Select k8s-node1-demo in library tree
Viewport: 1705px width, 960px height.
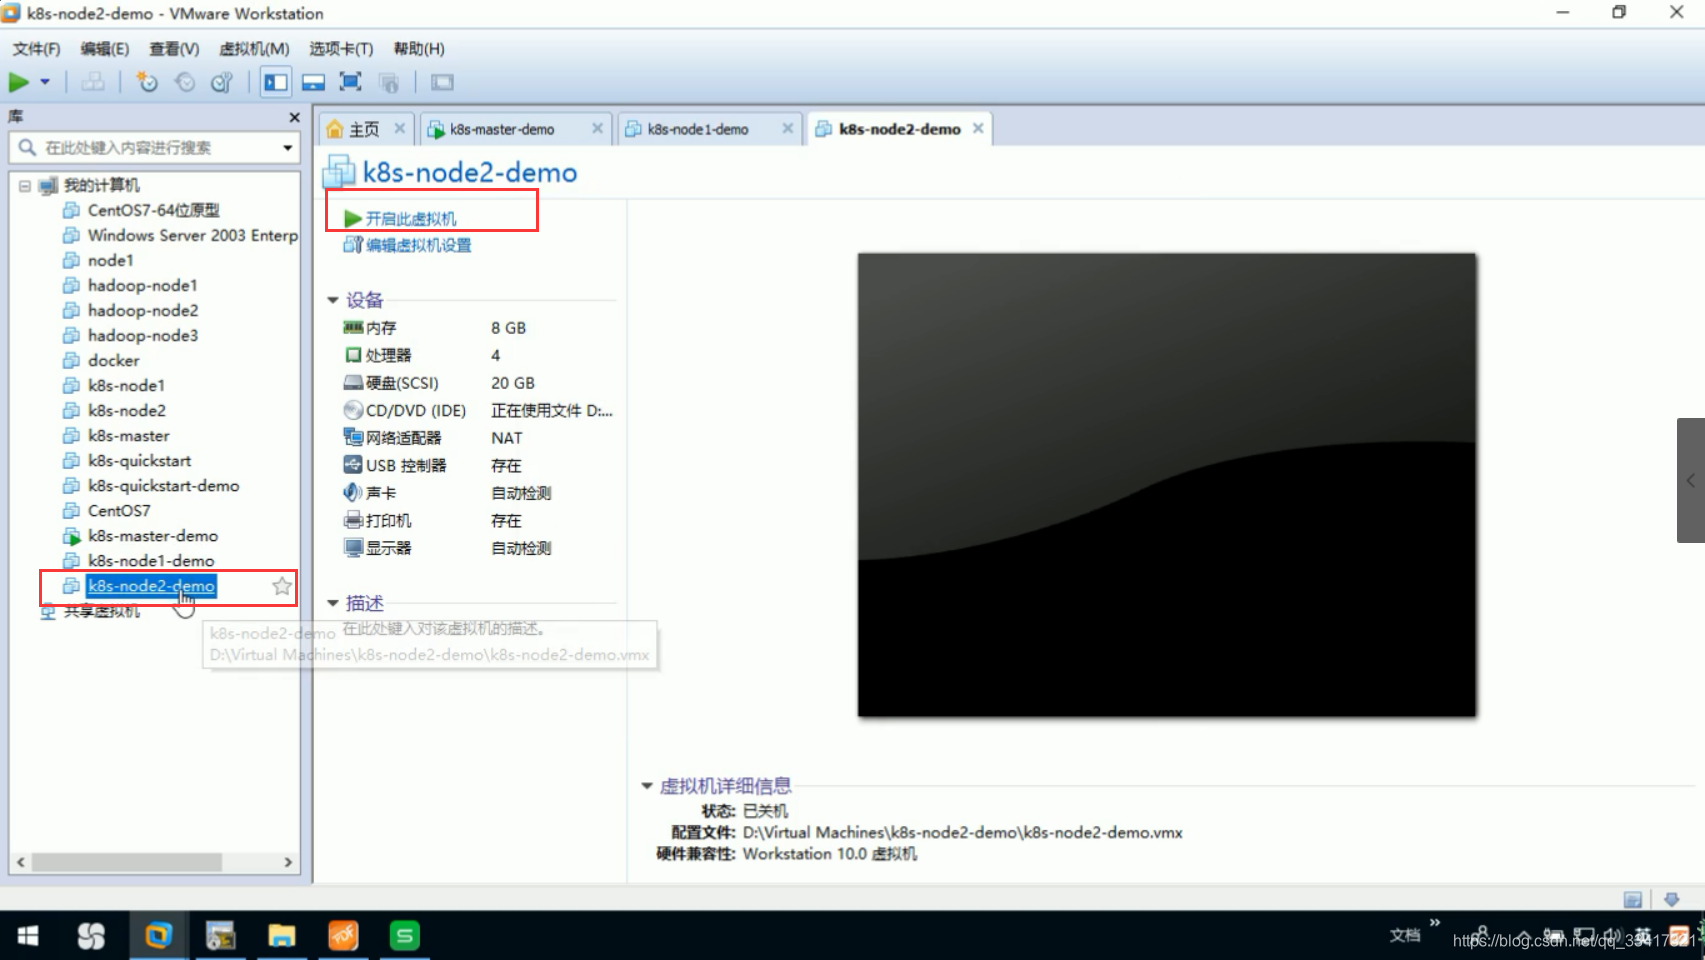coord(150,560)
